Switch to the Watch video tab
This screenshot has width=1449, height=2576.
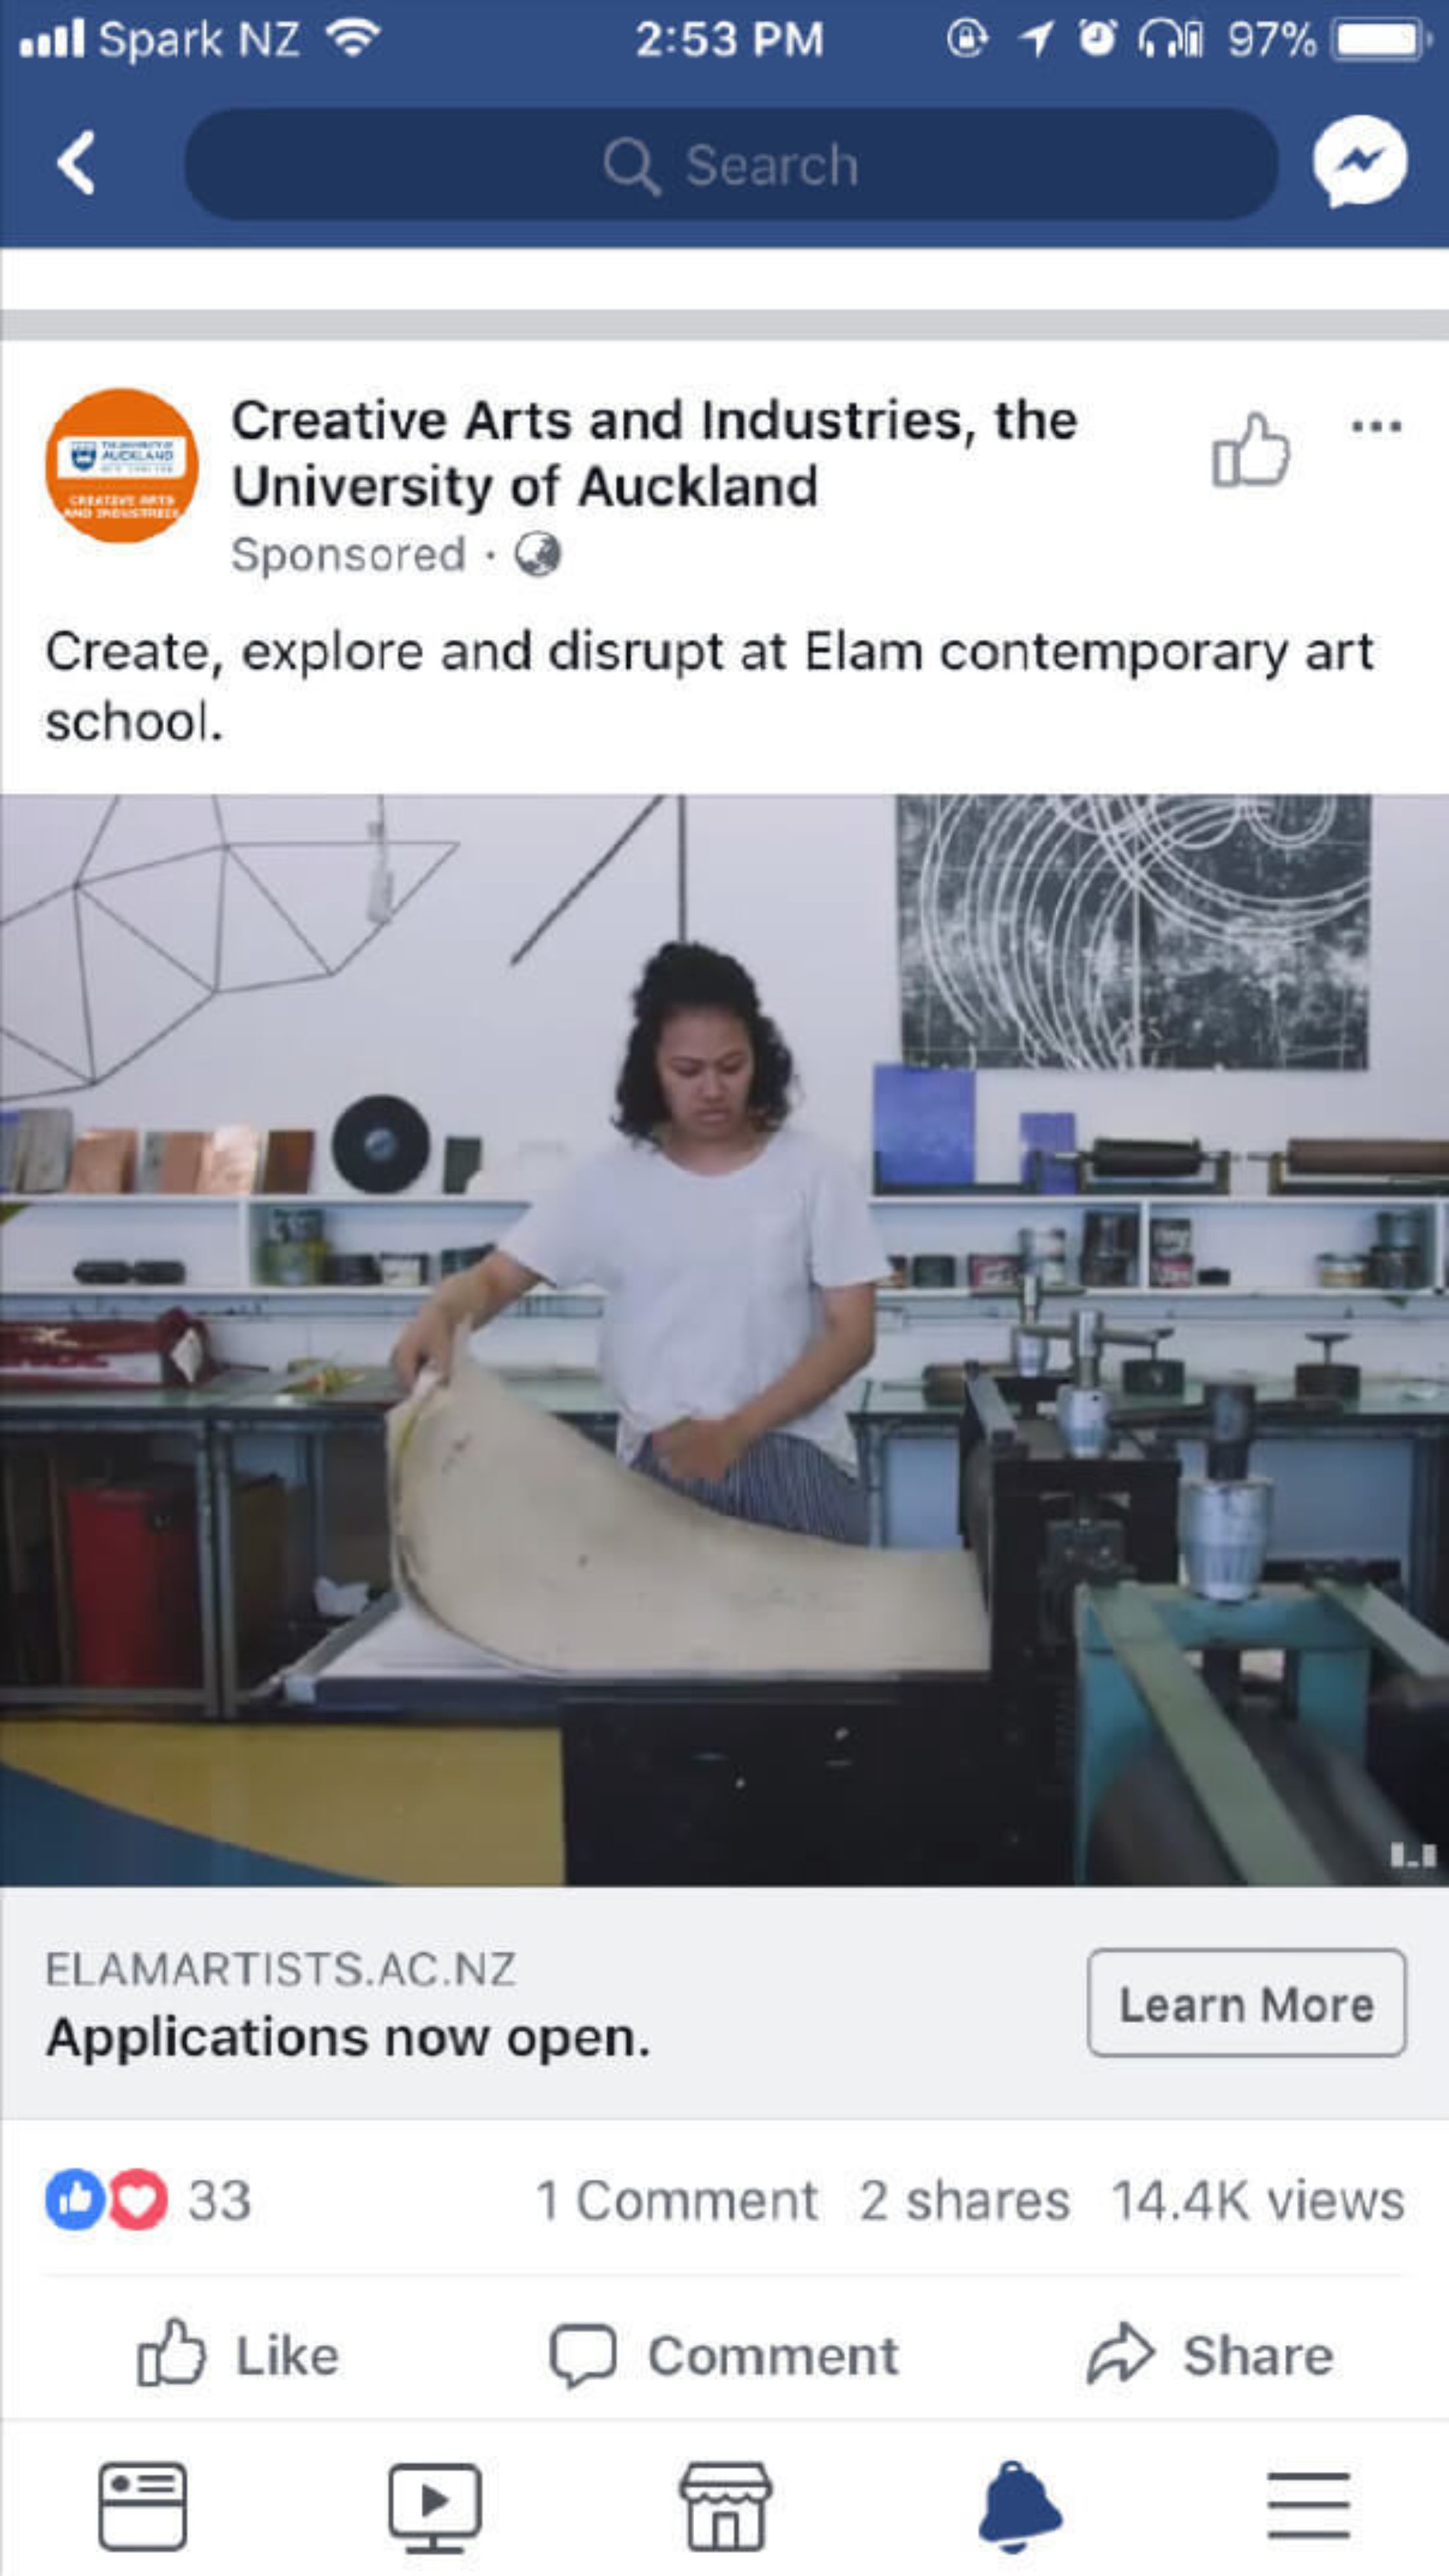tap(434, 2507)
